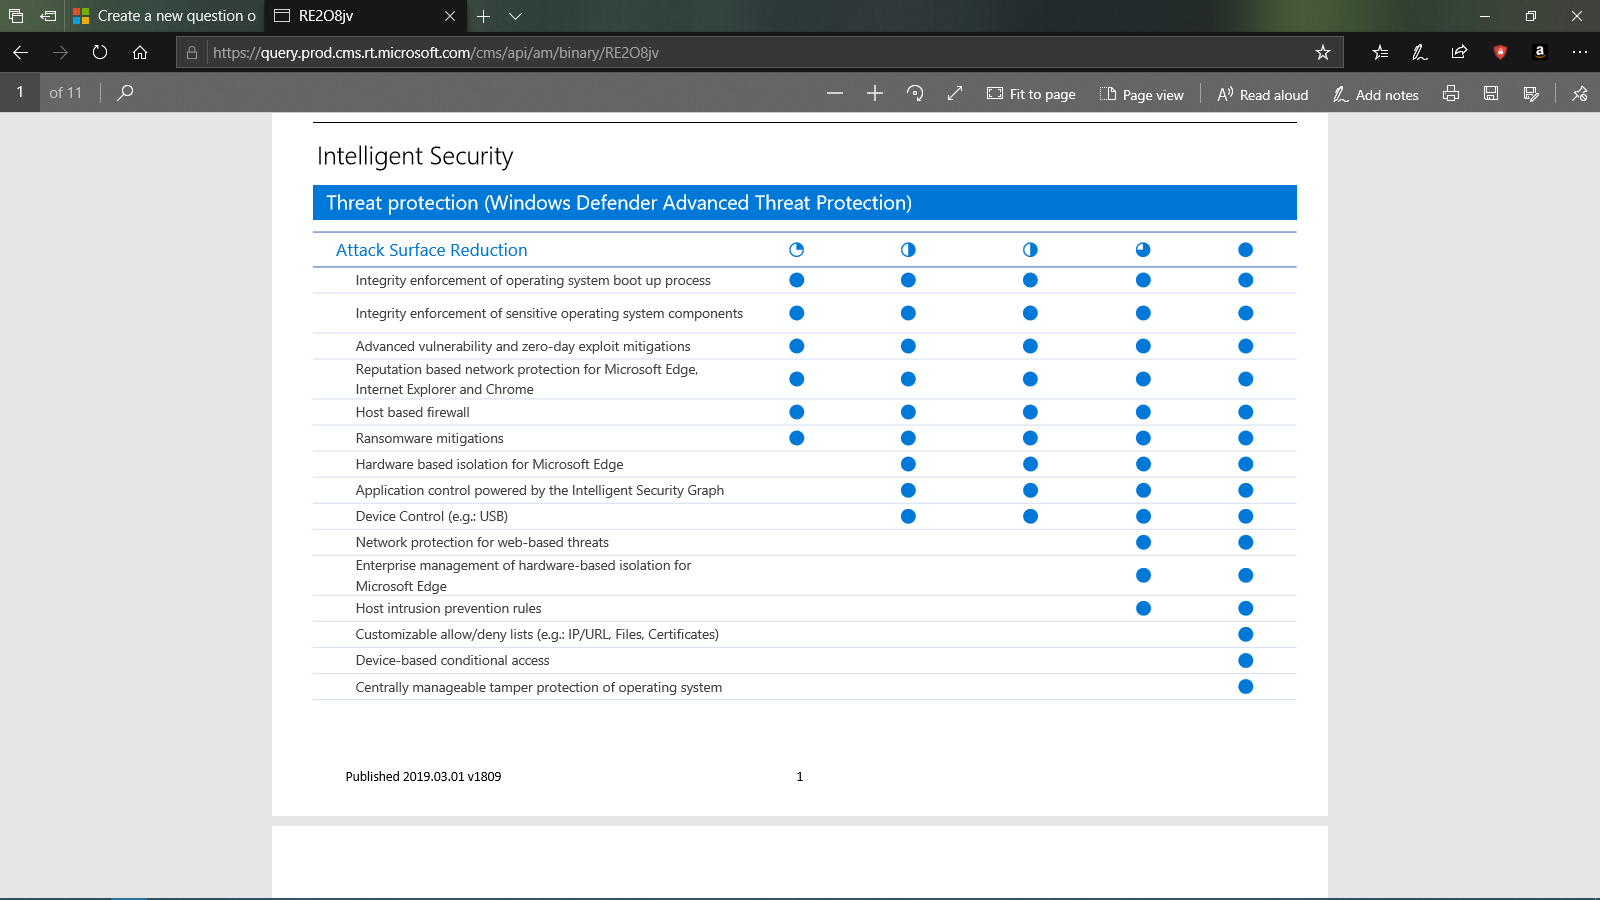Save as PDF copy icon
The image size is (1600, 900).
pos(1531,93)
